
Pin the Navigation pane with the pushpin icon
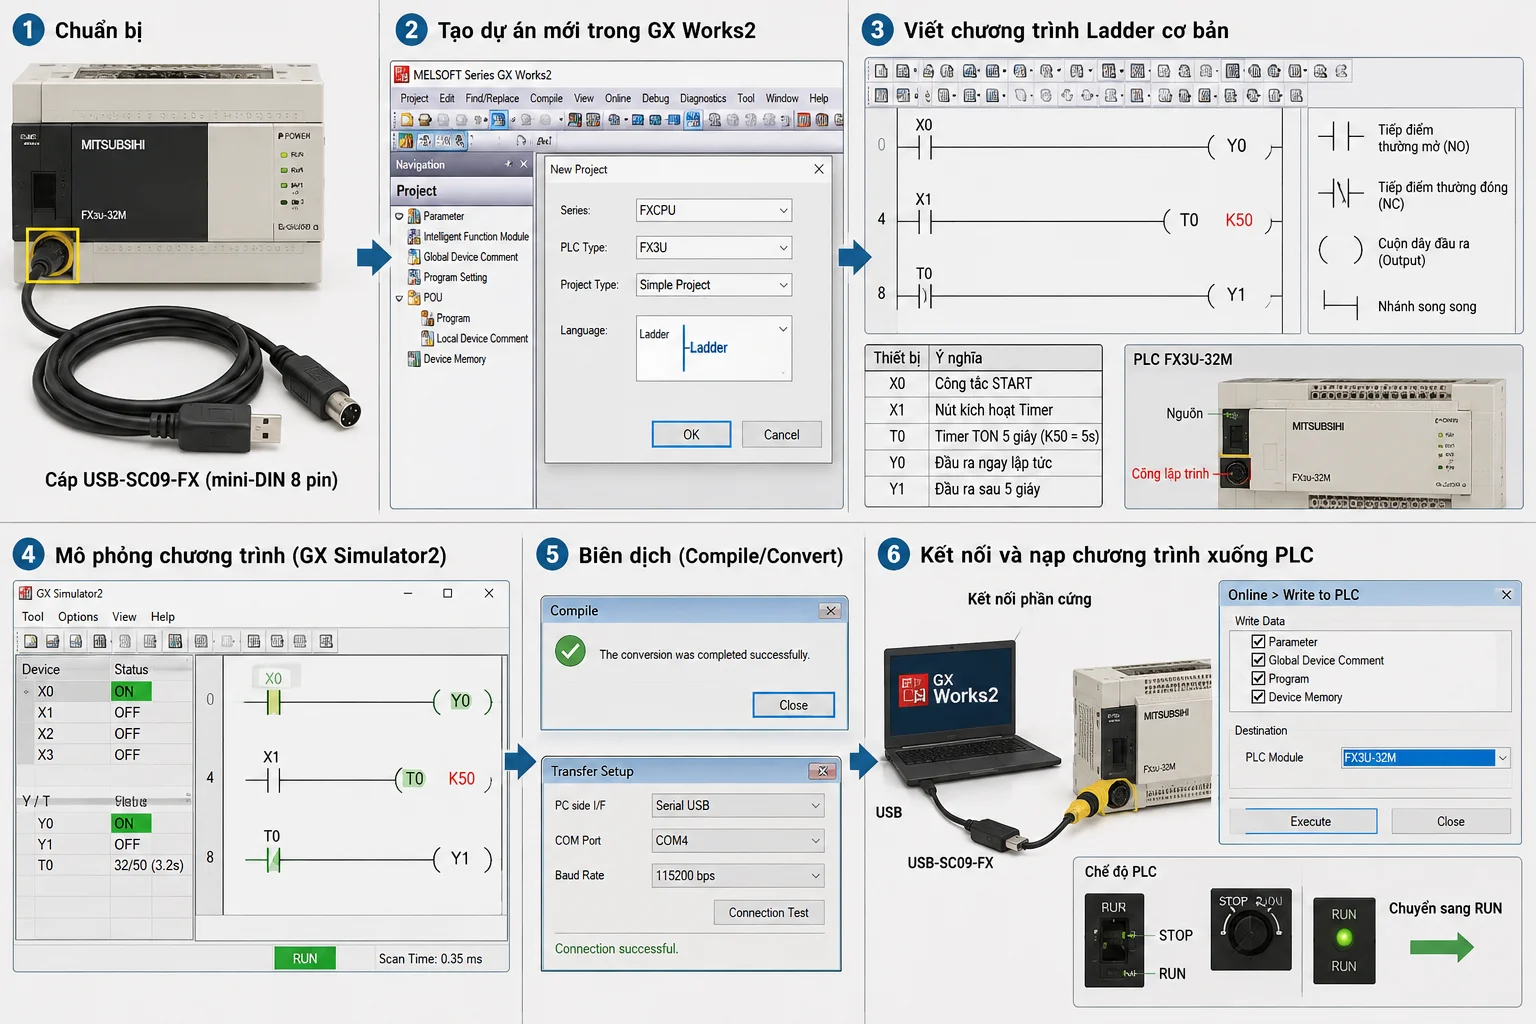508,164
